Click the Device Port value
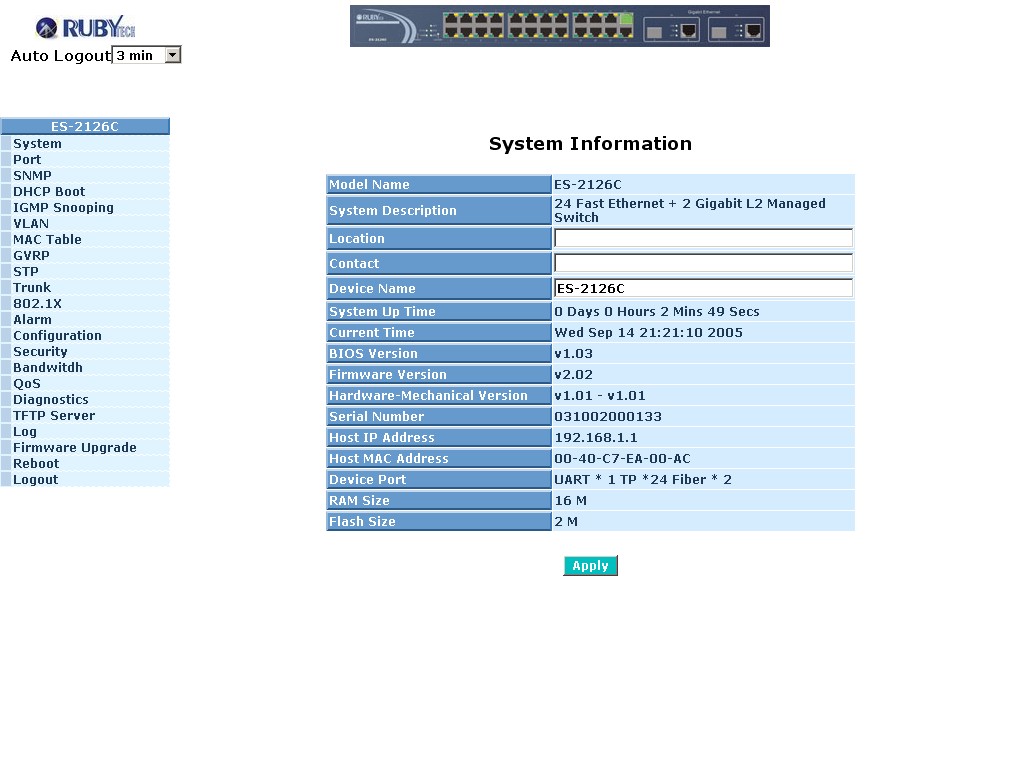This screenshot has height=768, width=1024. [643, 479]
